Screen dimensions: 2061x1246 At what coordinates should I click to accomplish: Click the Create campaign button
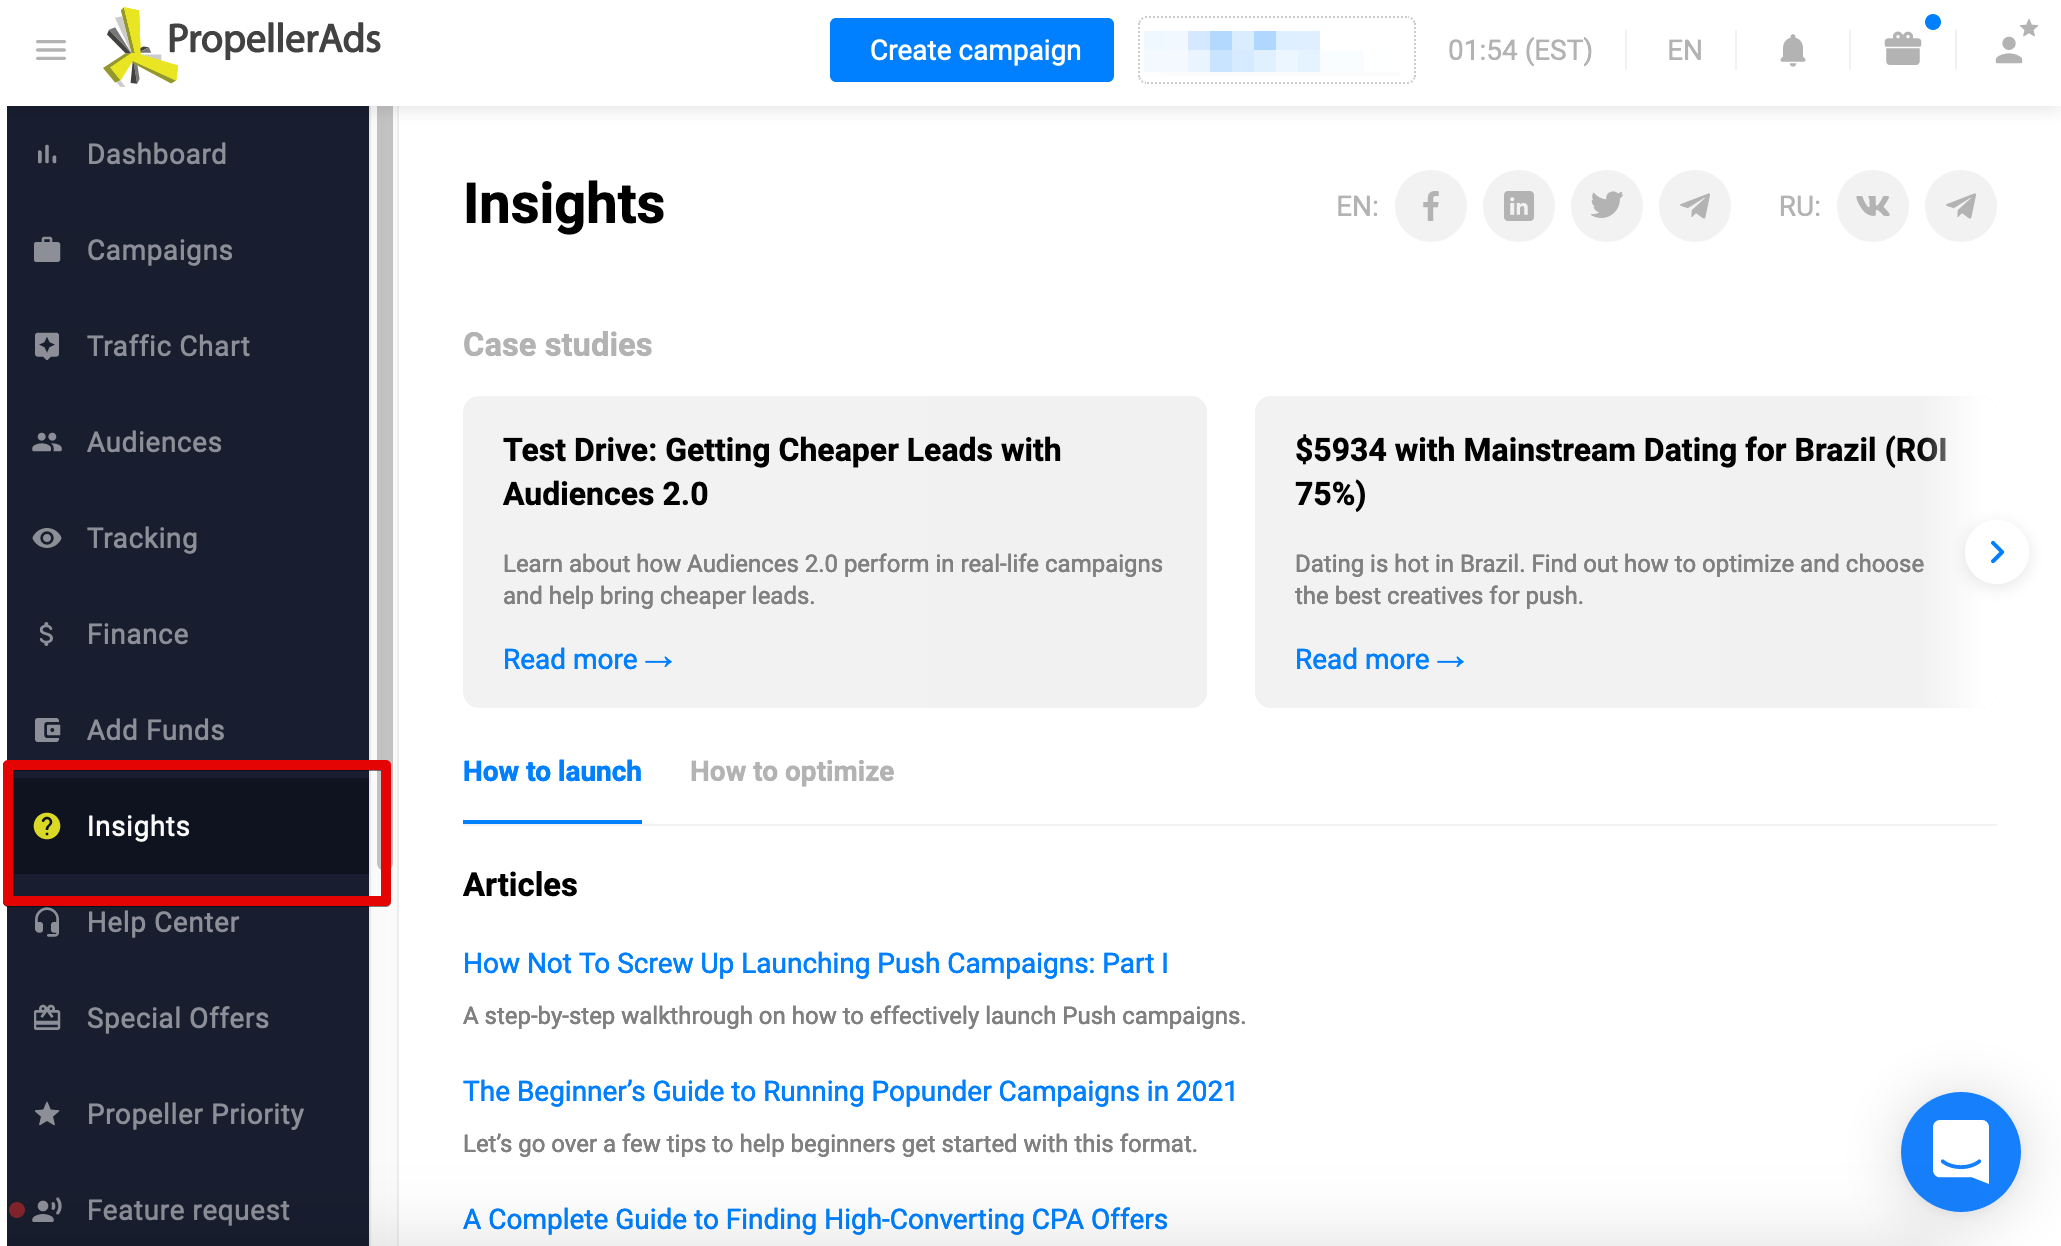click(971, 50)
